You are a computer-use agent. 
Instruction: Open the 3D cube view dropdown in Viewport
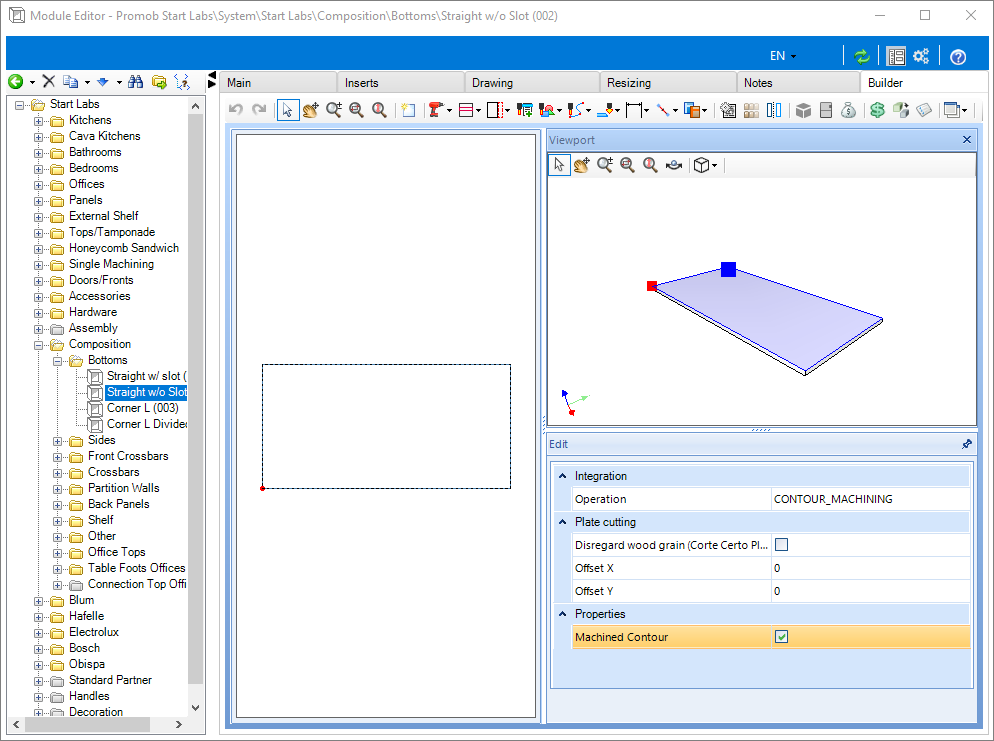point(705,165)
